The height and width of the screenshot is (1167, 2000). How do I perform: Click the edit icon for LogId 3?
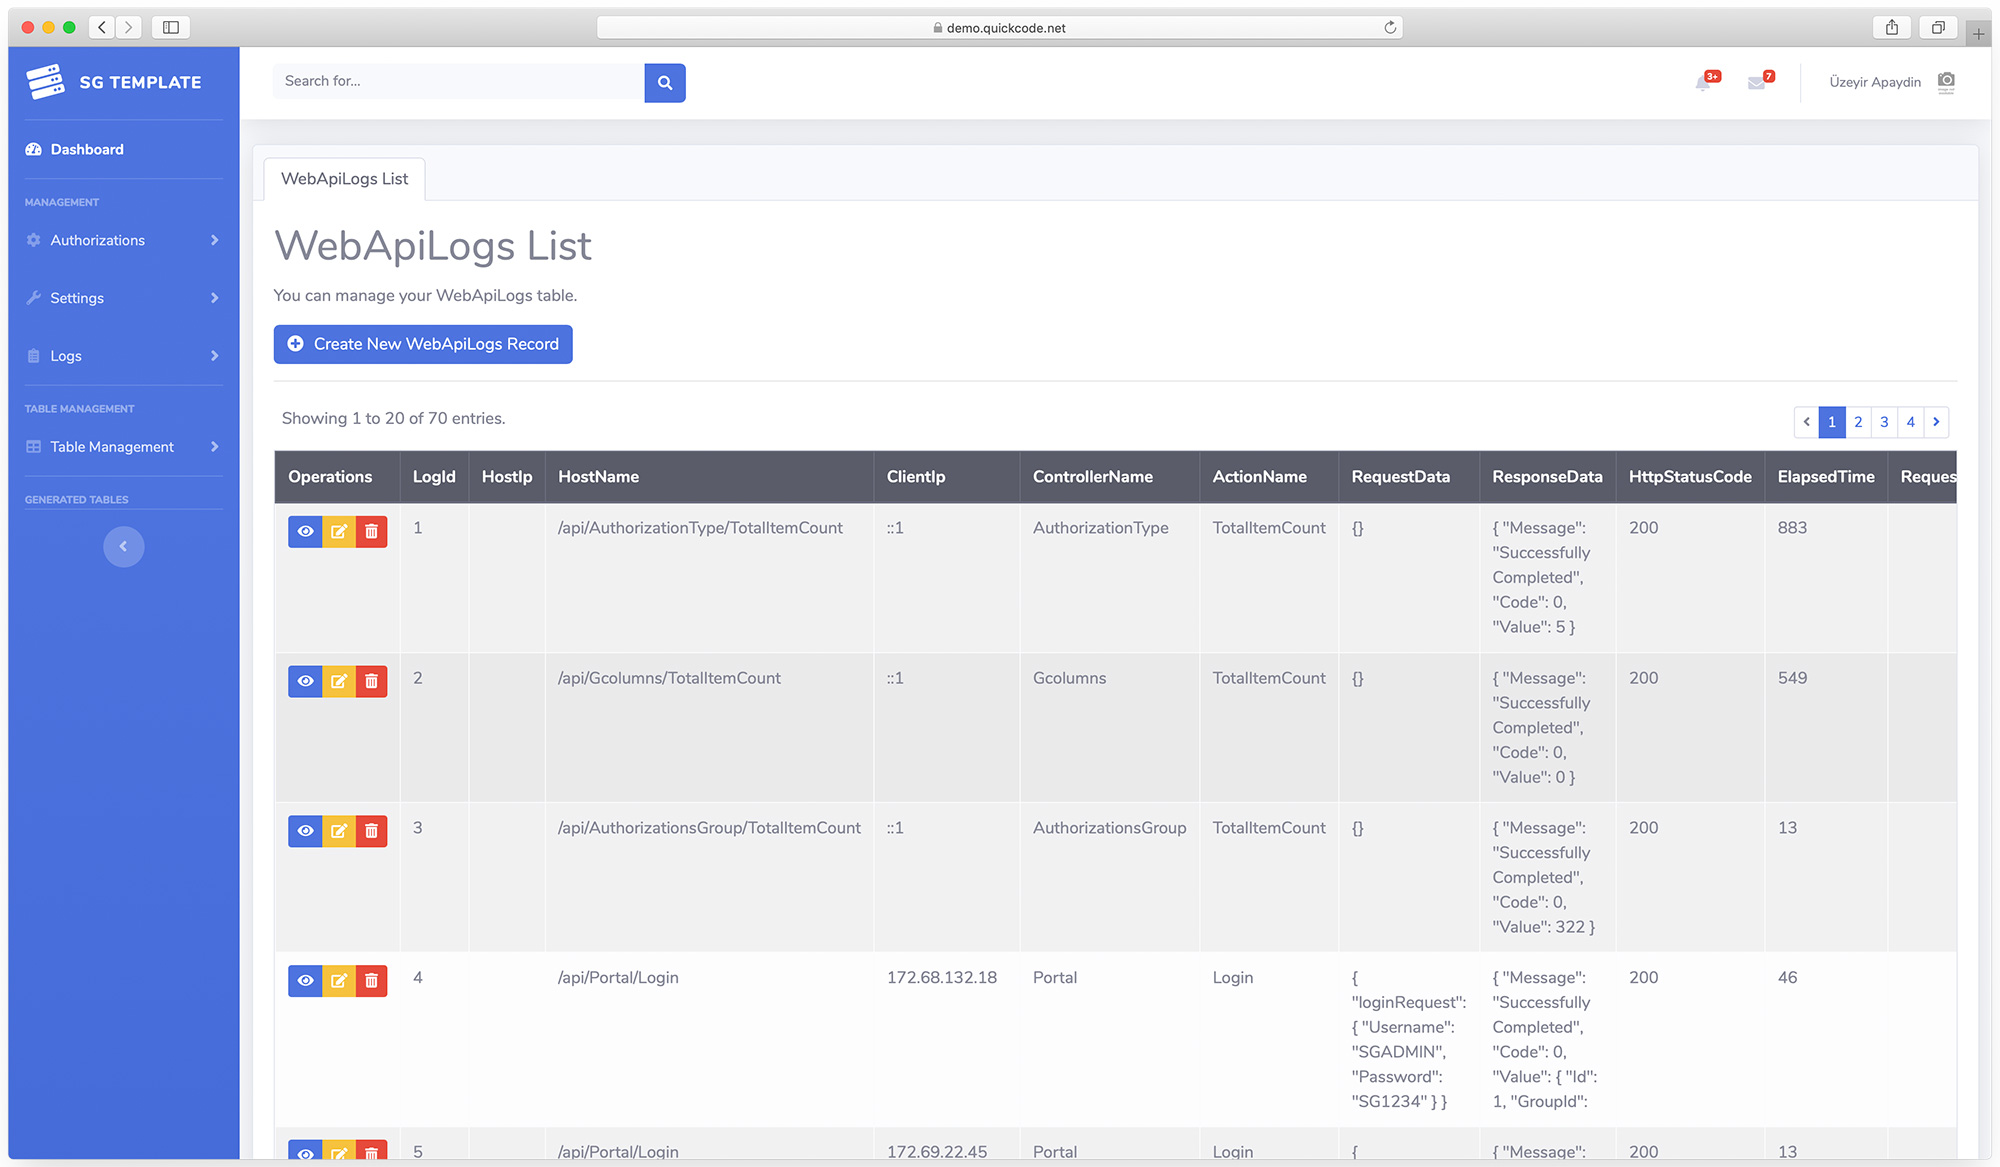pyautogui.click(x=339, y=831)
